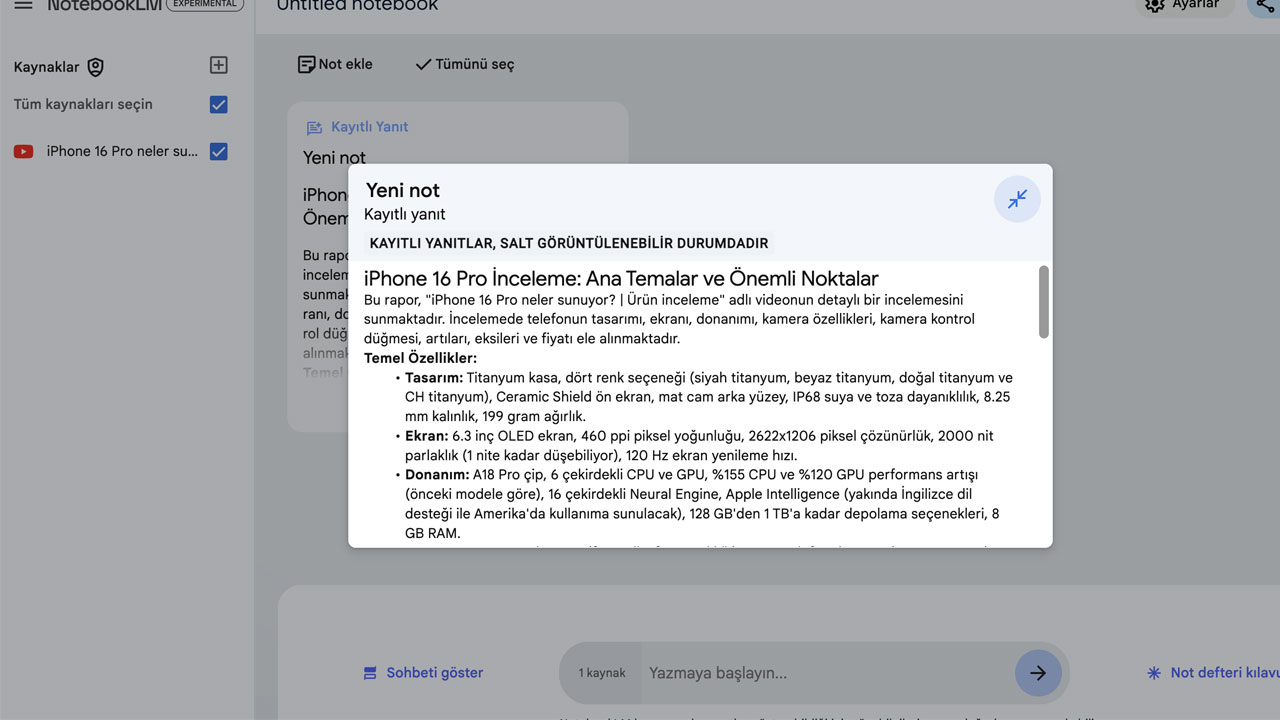Open Ayarlar settings

1185,5
